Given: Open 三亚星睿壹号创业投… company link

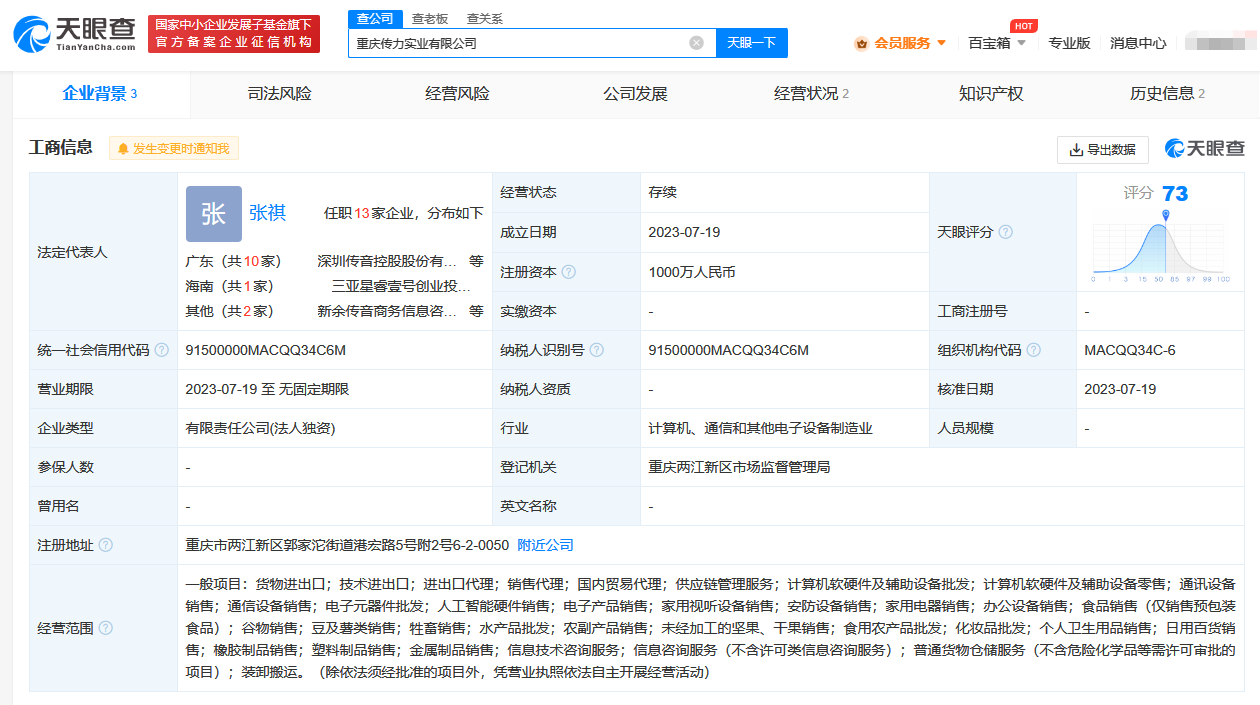Looking at the screenshot, I should [x=400, y=286].
